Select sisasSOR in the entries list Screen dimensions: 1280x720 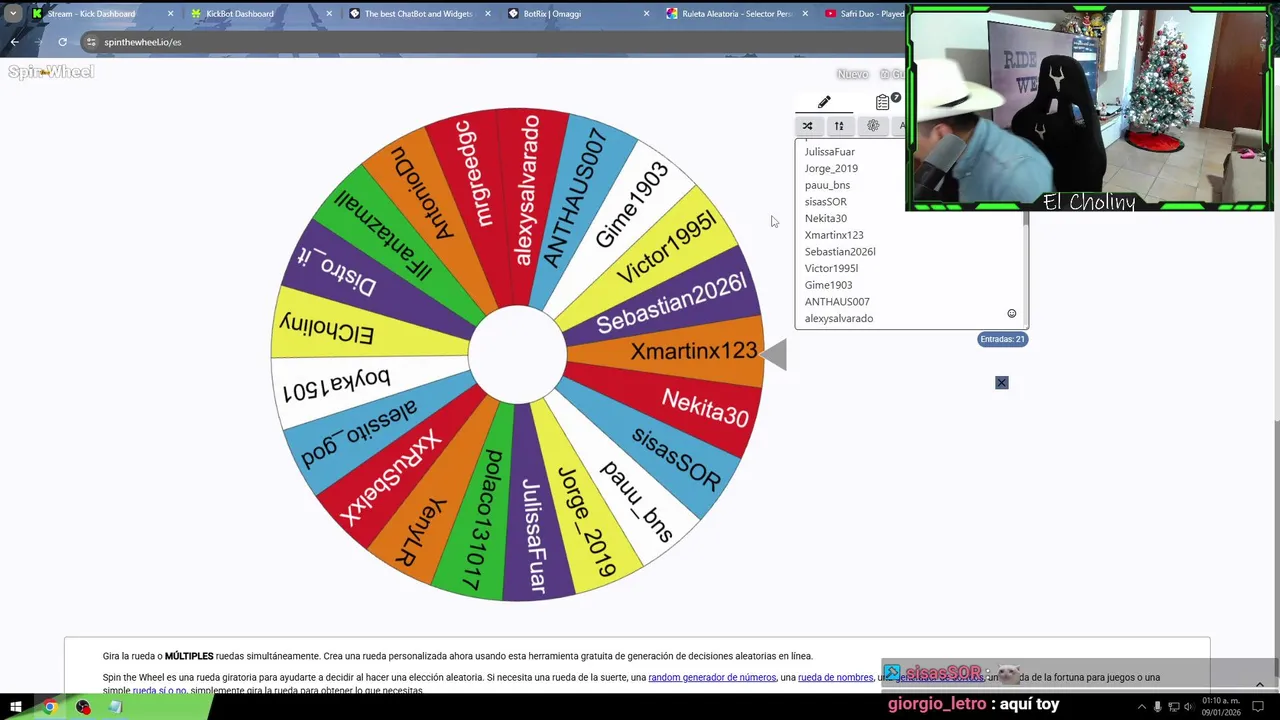[825, 202]
